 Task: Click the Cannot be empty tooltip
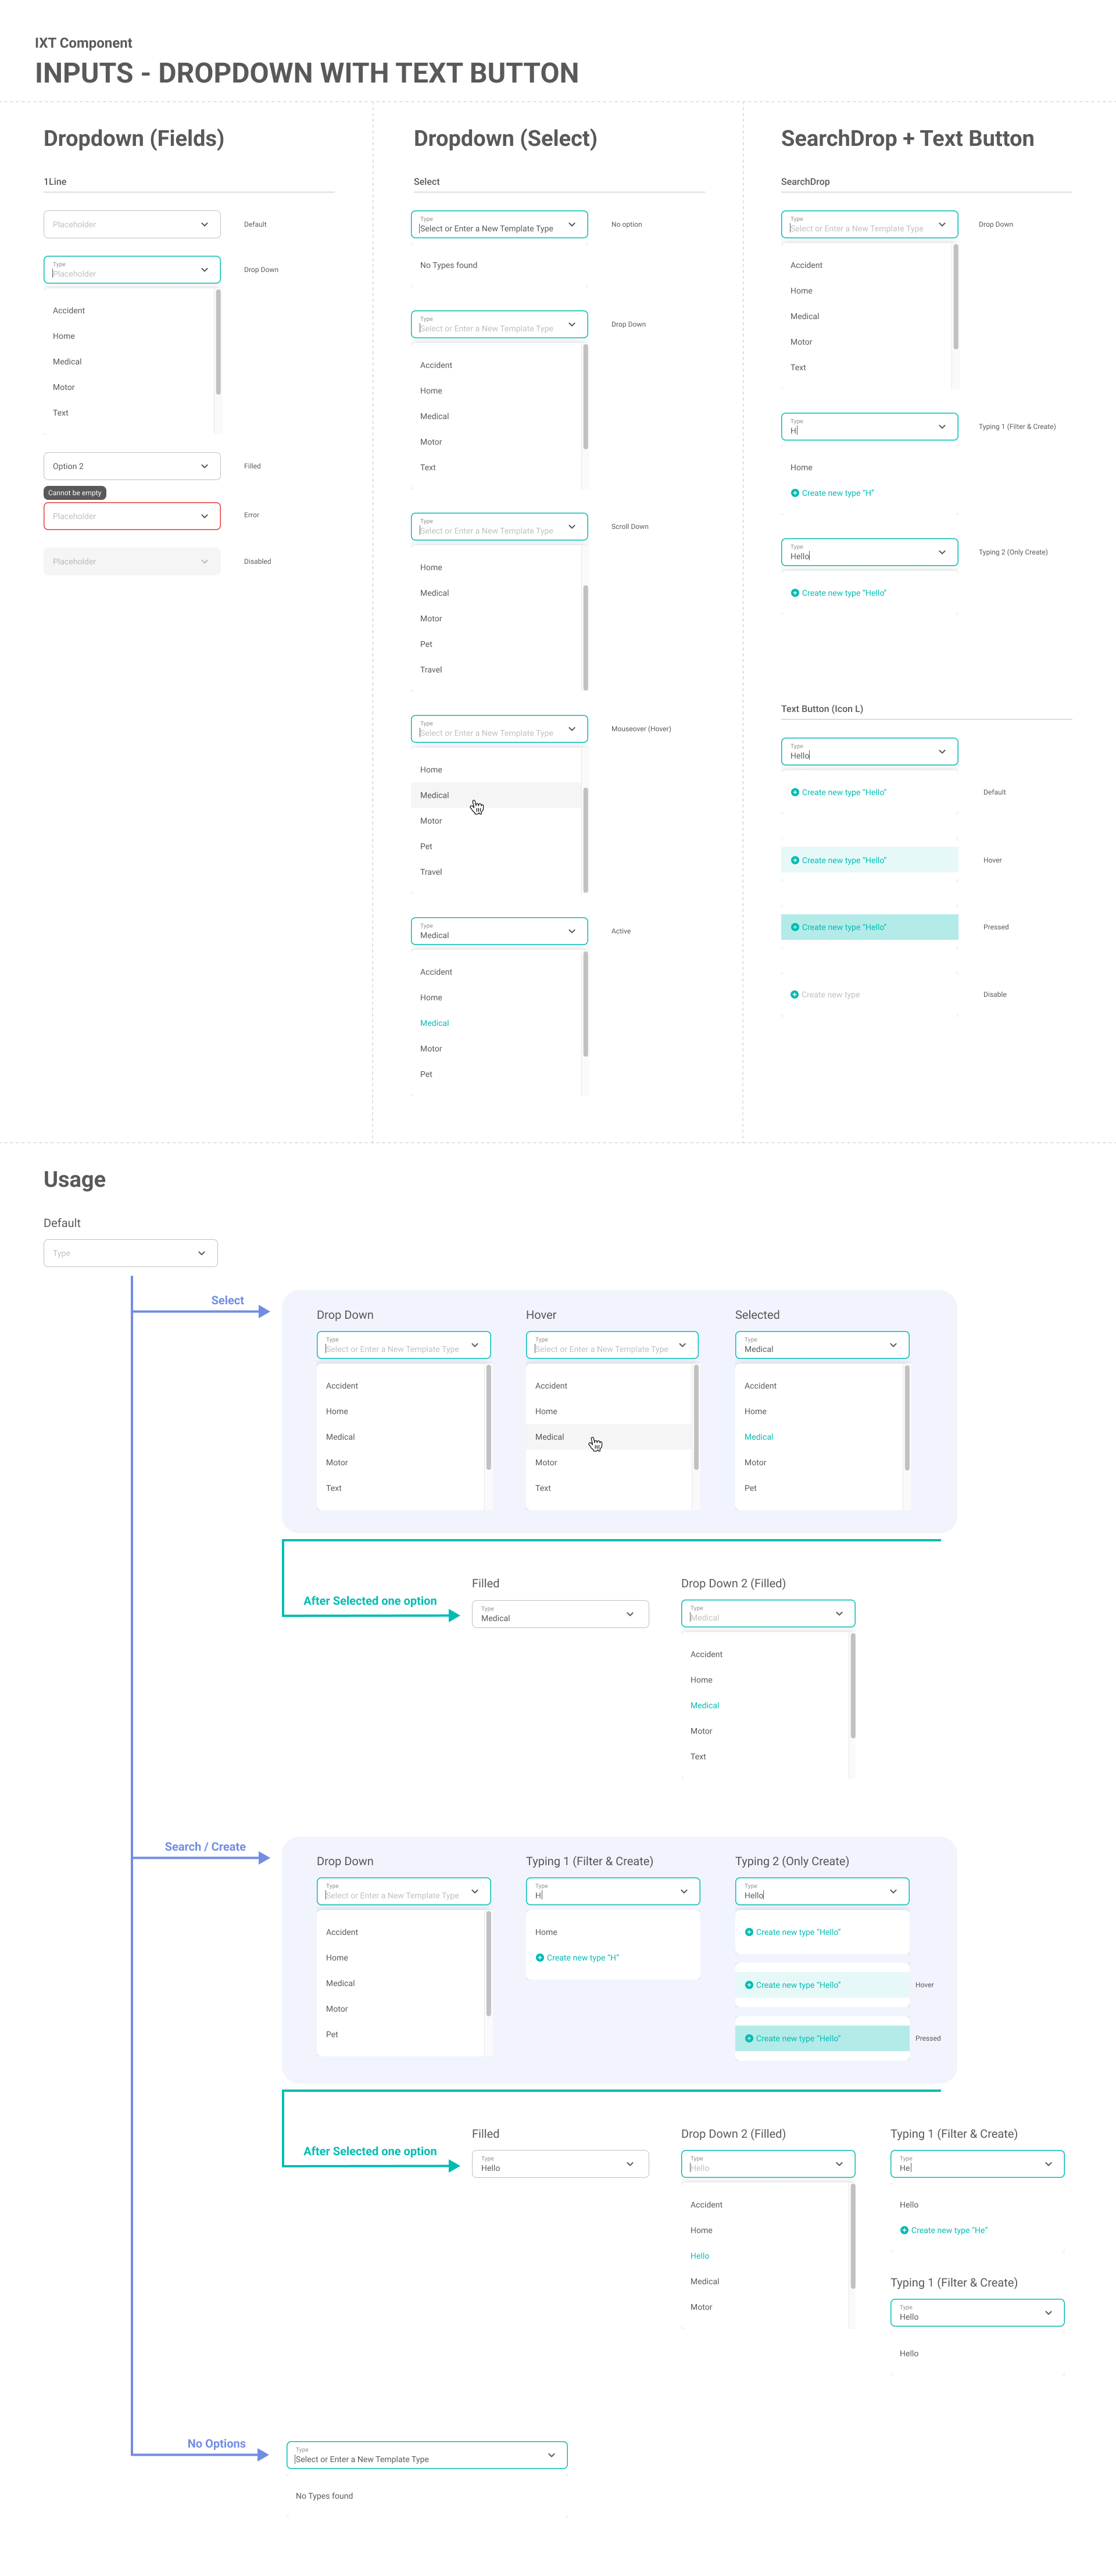pyautogui.click(x=75, y=492)
